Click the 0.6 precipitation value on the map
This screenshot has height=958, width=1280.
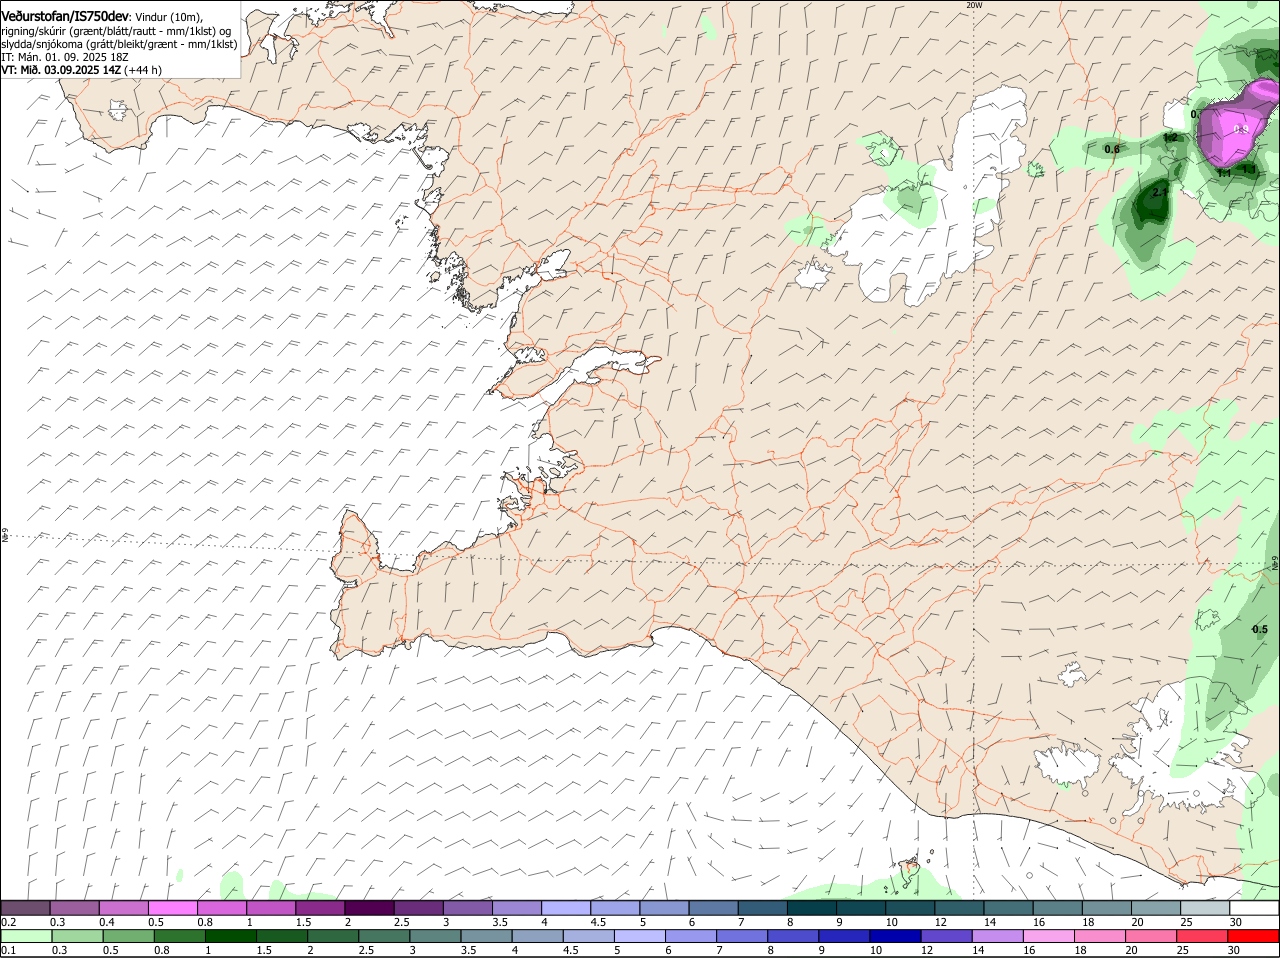click(1111, 149)
